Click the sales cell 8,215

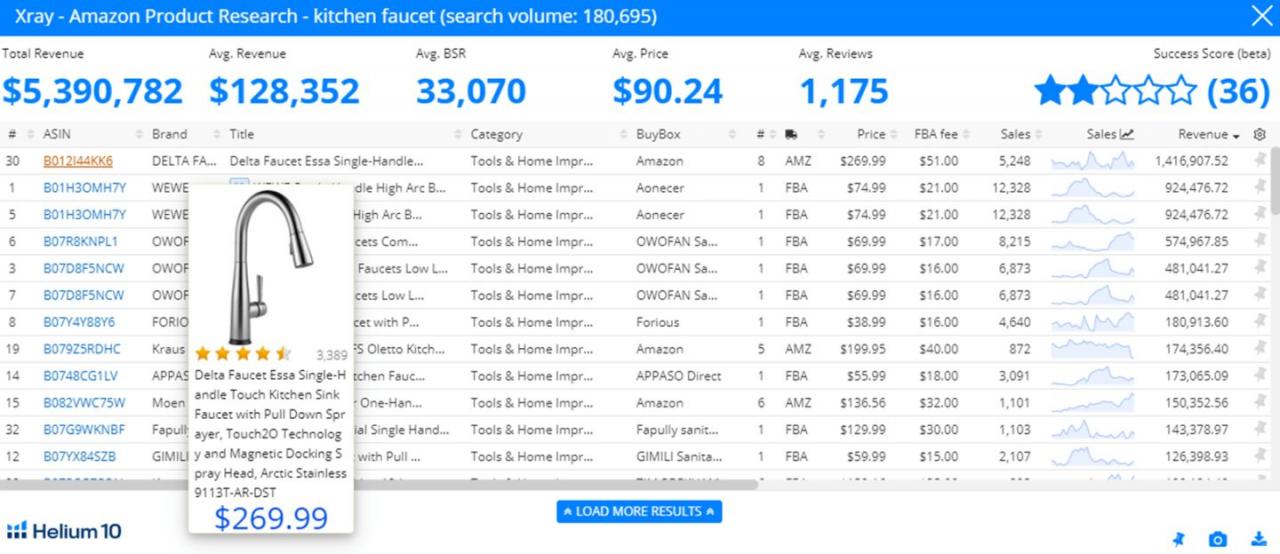click(1014, 241)
